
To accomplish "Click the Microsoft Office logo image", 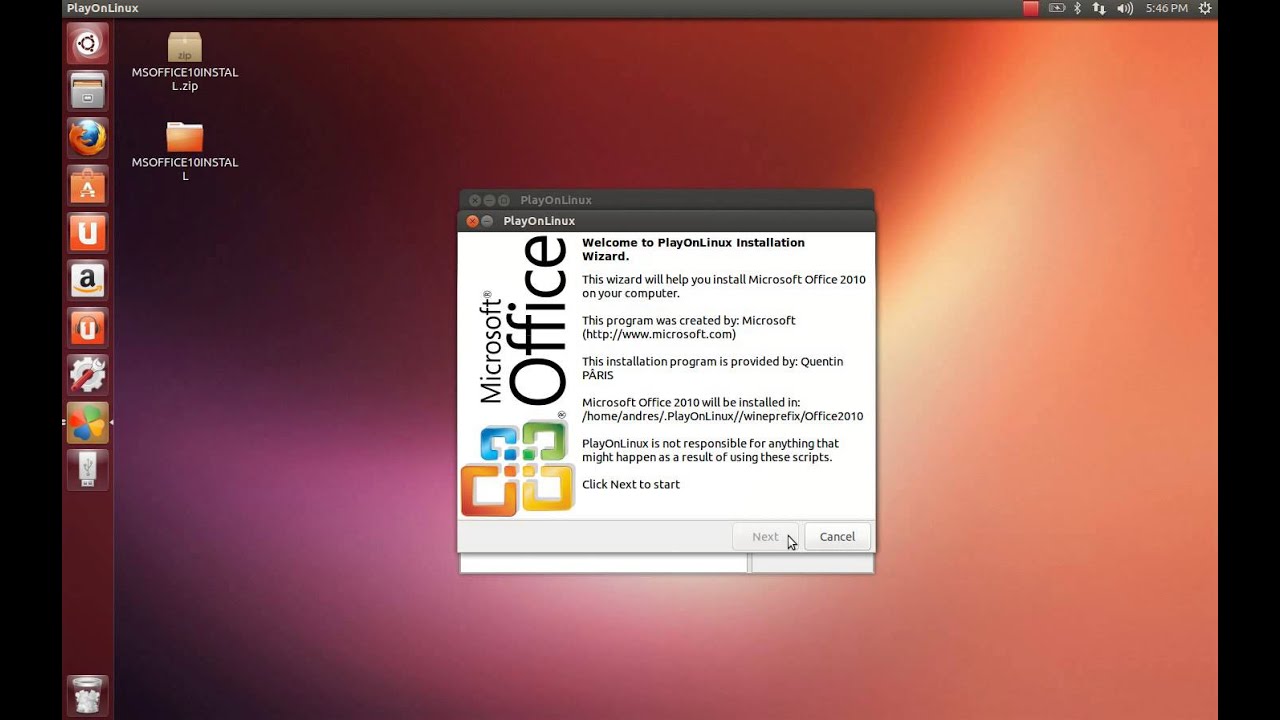I will coord(518,375).
